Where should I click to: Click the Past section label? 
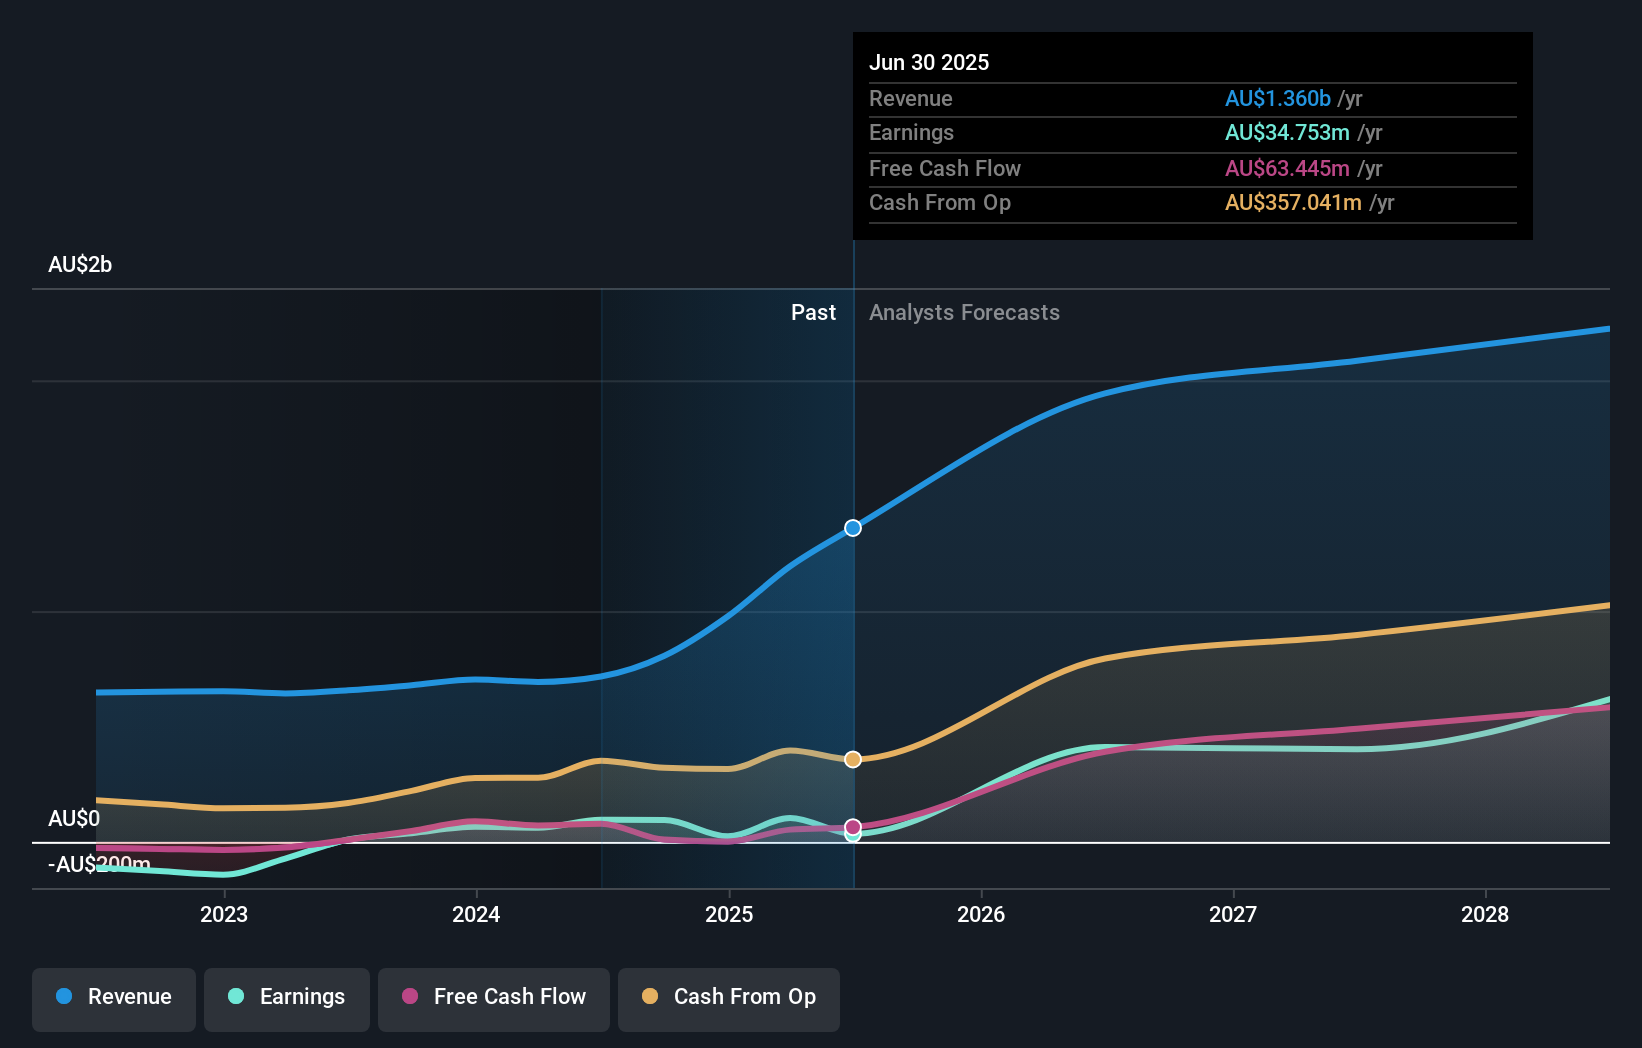(x=813, y=312)
